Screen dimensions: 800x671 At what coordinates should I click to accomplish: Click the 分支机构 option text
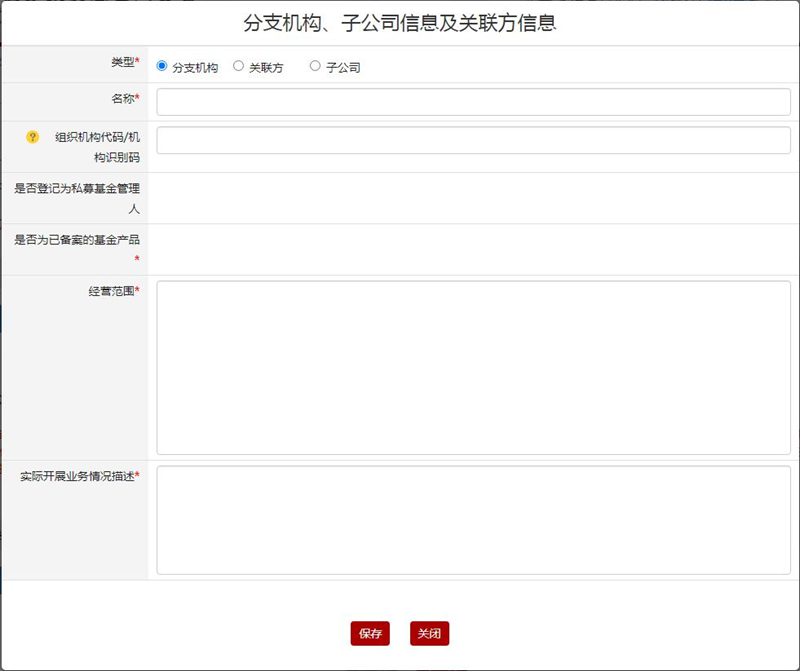[195, 68]
